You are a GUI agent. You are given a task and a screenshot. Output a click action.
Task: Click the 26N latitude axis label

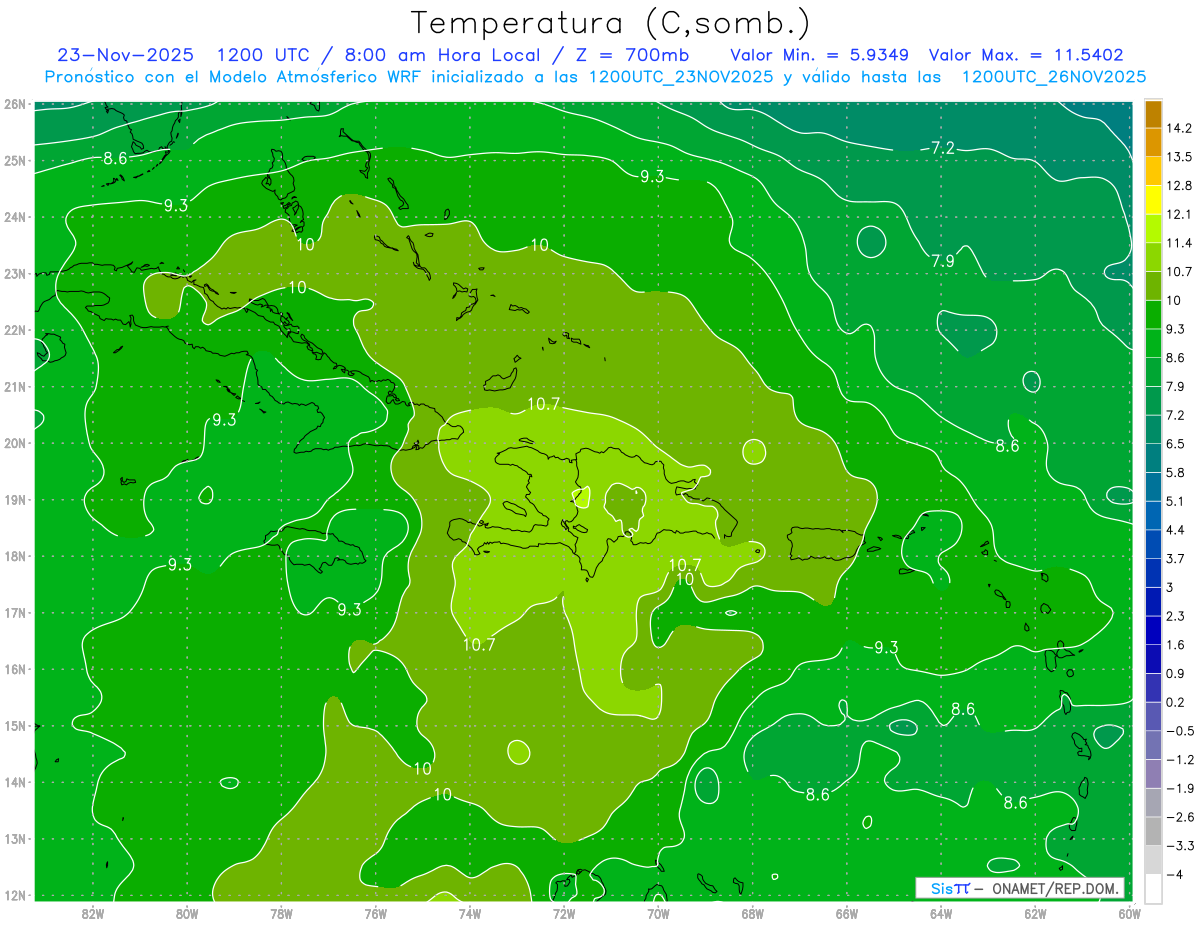[x=14, y=104]
